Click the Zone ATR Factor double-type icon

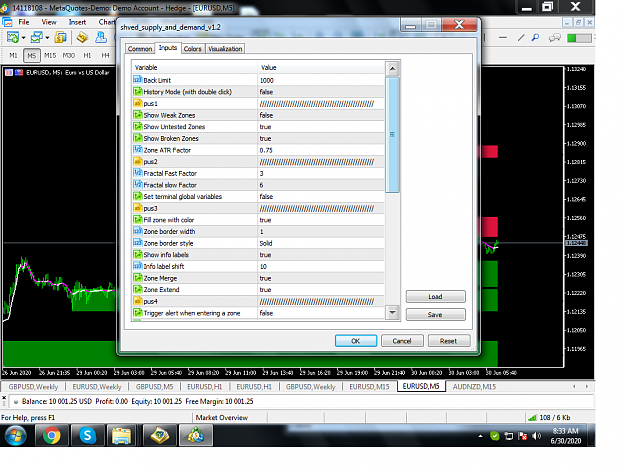[x=138, y=150]
